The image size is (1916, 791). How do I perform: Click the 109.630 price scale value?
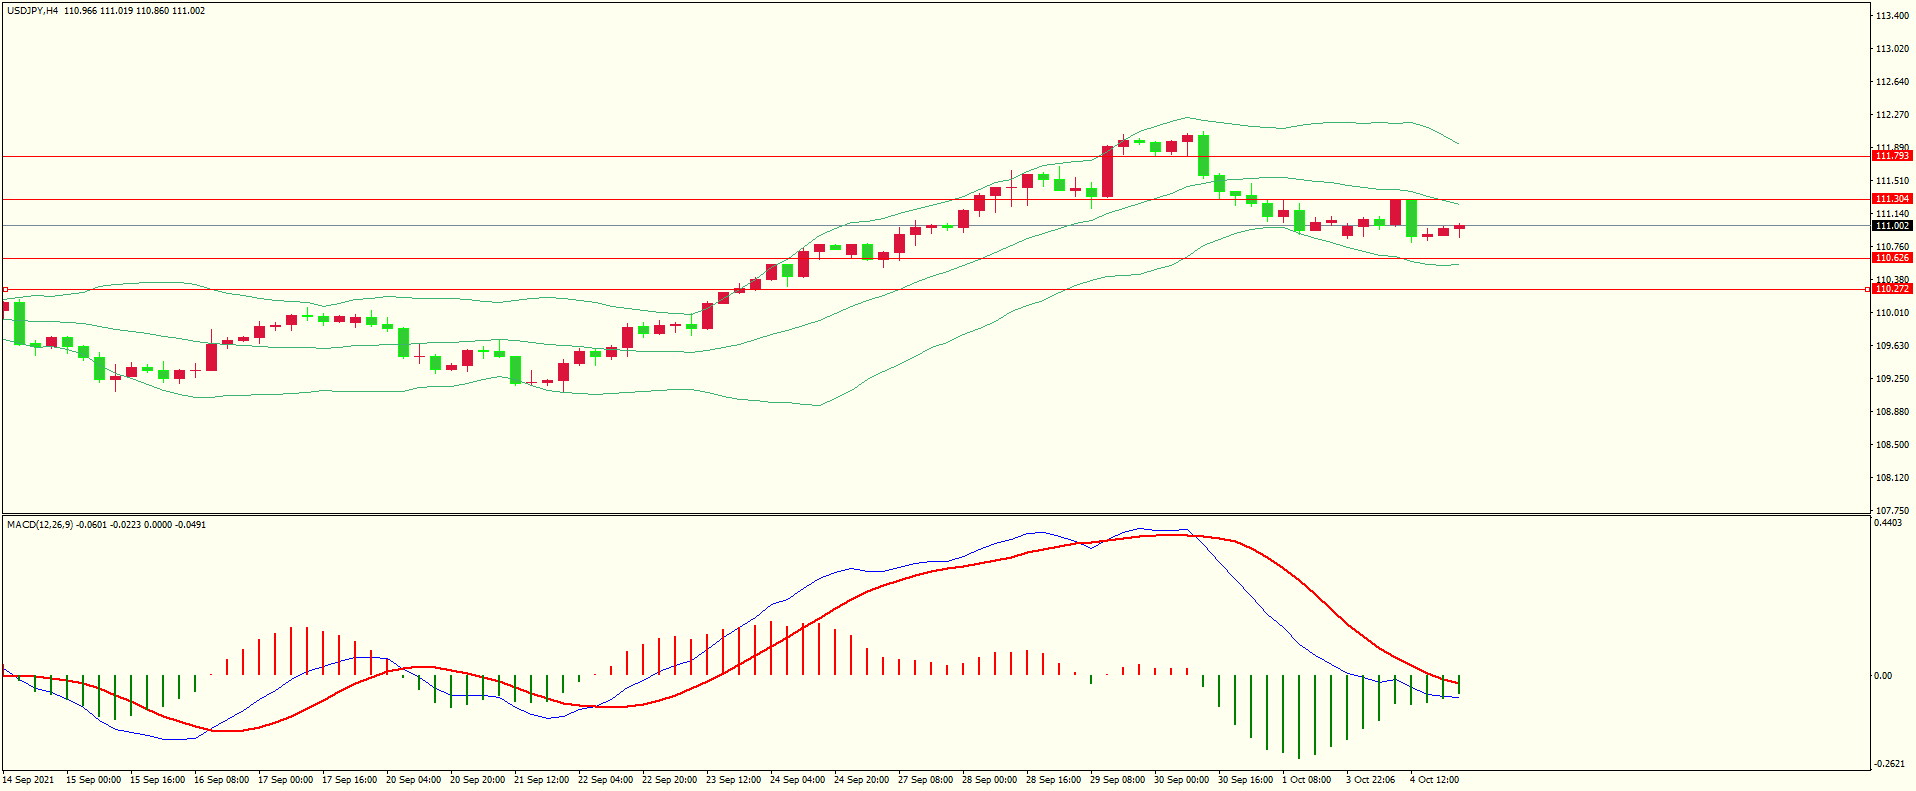1892,346
